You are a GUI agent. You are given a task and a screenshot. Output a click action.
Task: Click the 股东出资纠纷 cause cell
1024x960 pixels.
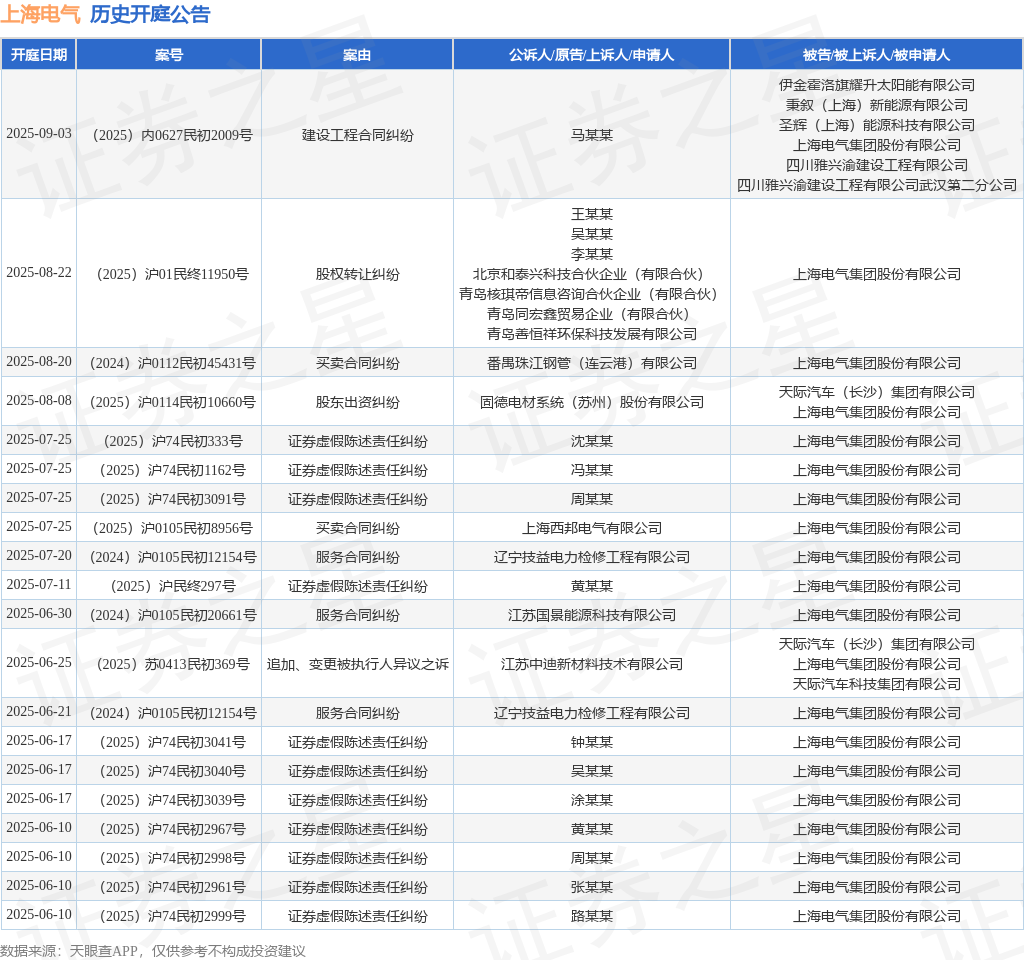[x=357, y=402]
